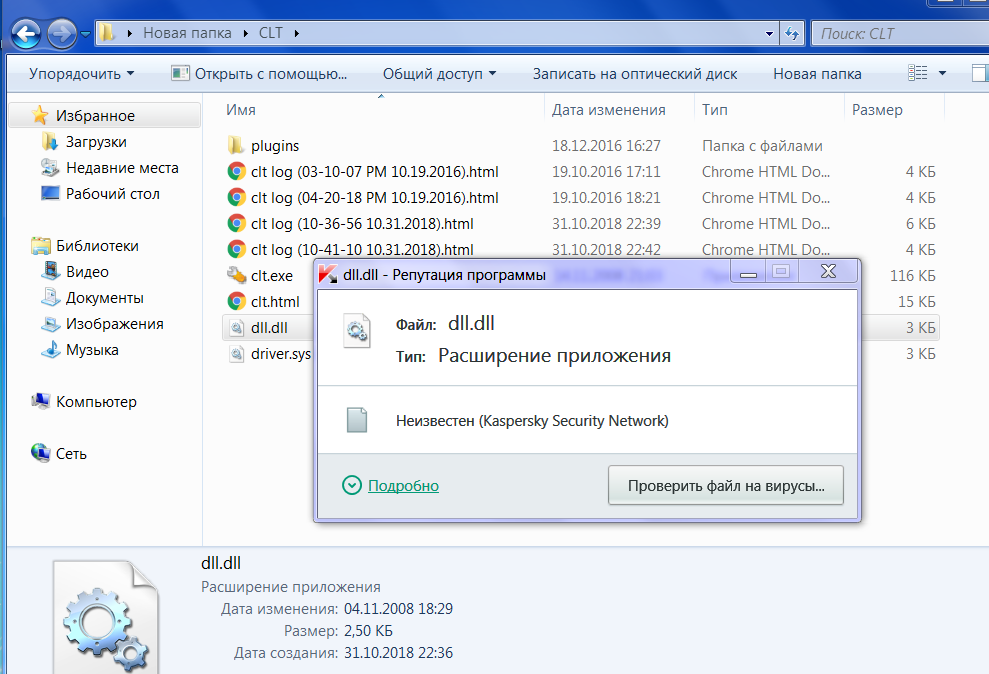Click the driver.sys file icon

pyautogui.click(x=237, y=354)
